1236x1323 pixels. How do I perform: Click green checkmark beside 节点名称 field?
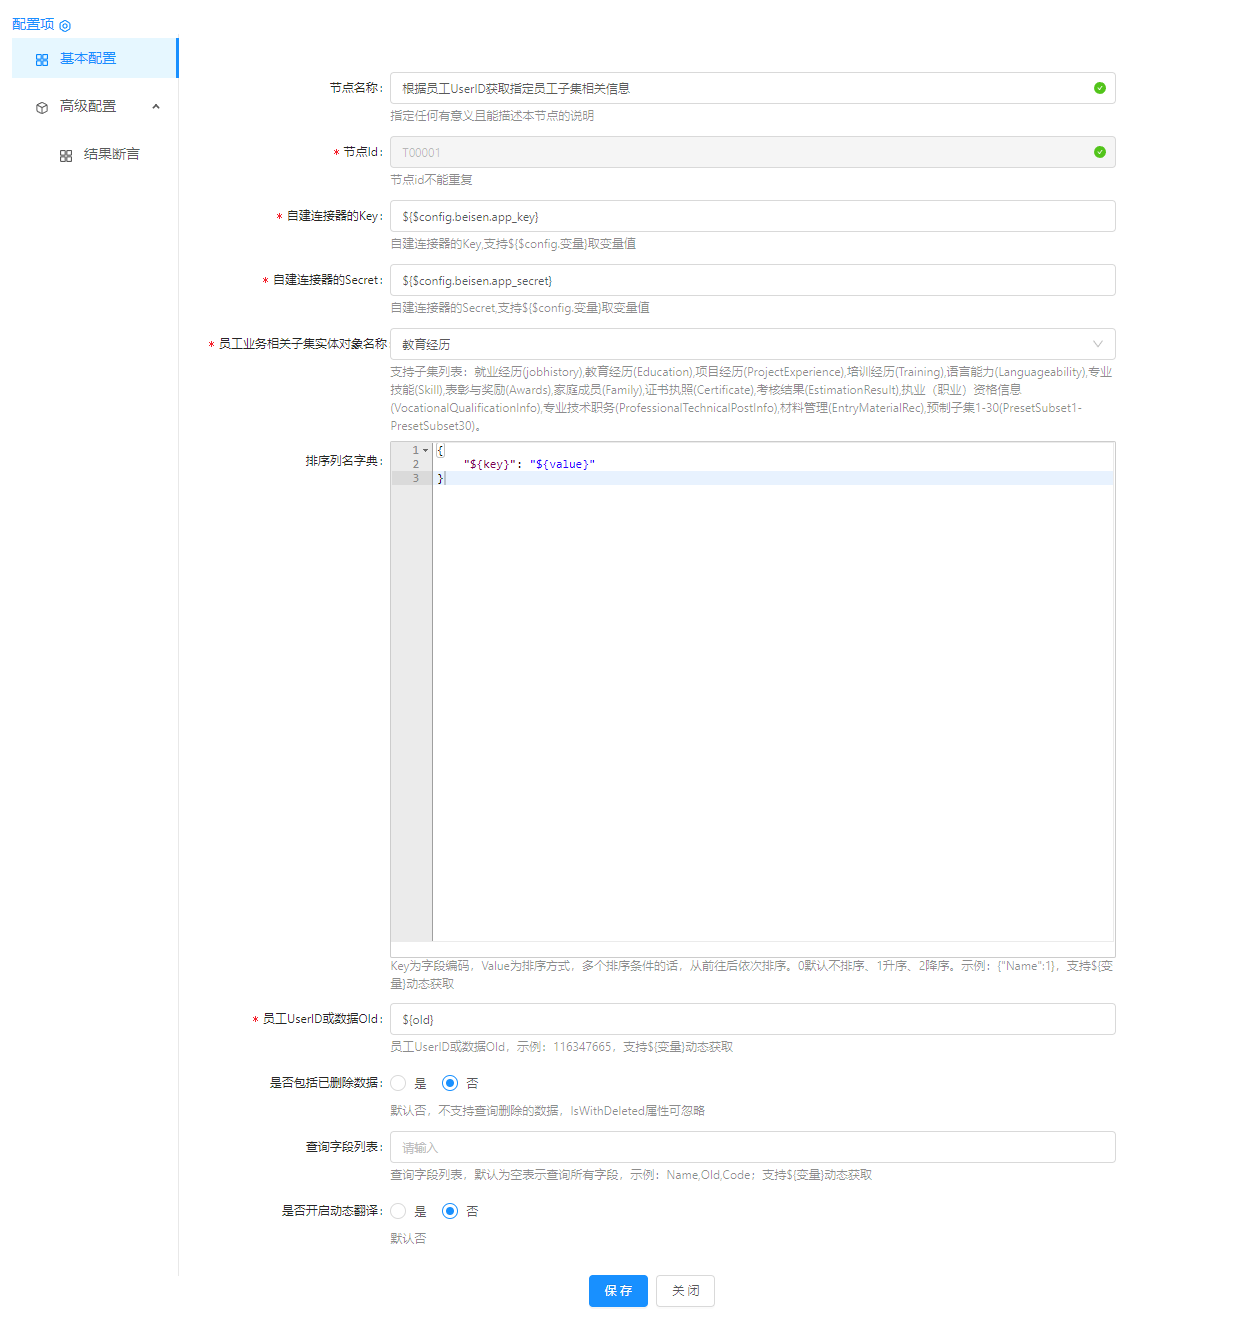[x=1100, y=88]
